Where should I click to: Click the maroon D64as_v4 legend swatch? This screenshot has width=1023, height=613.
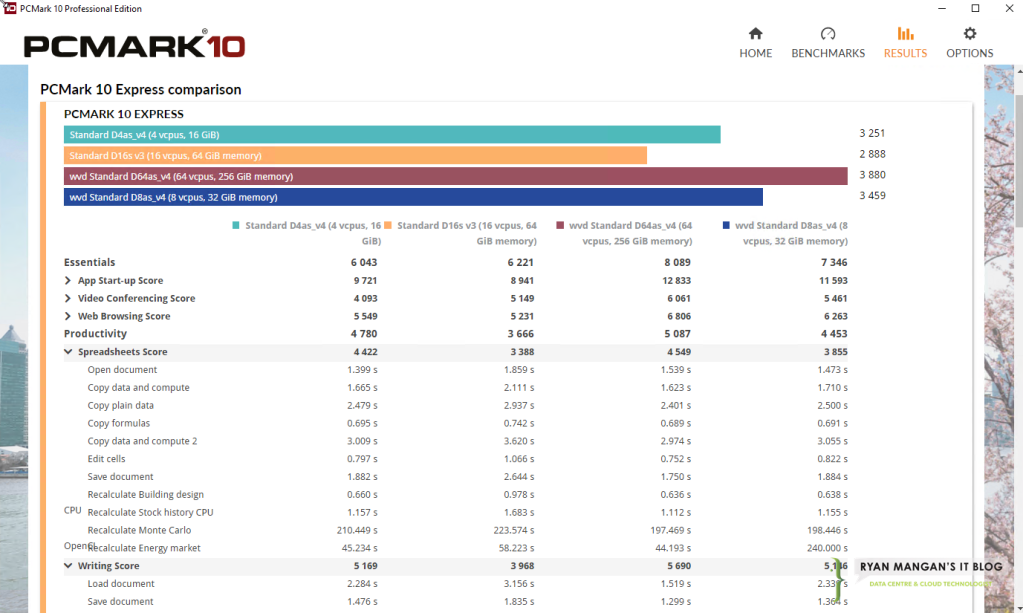click(560, 226)
